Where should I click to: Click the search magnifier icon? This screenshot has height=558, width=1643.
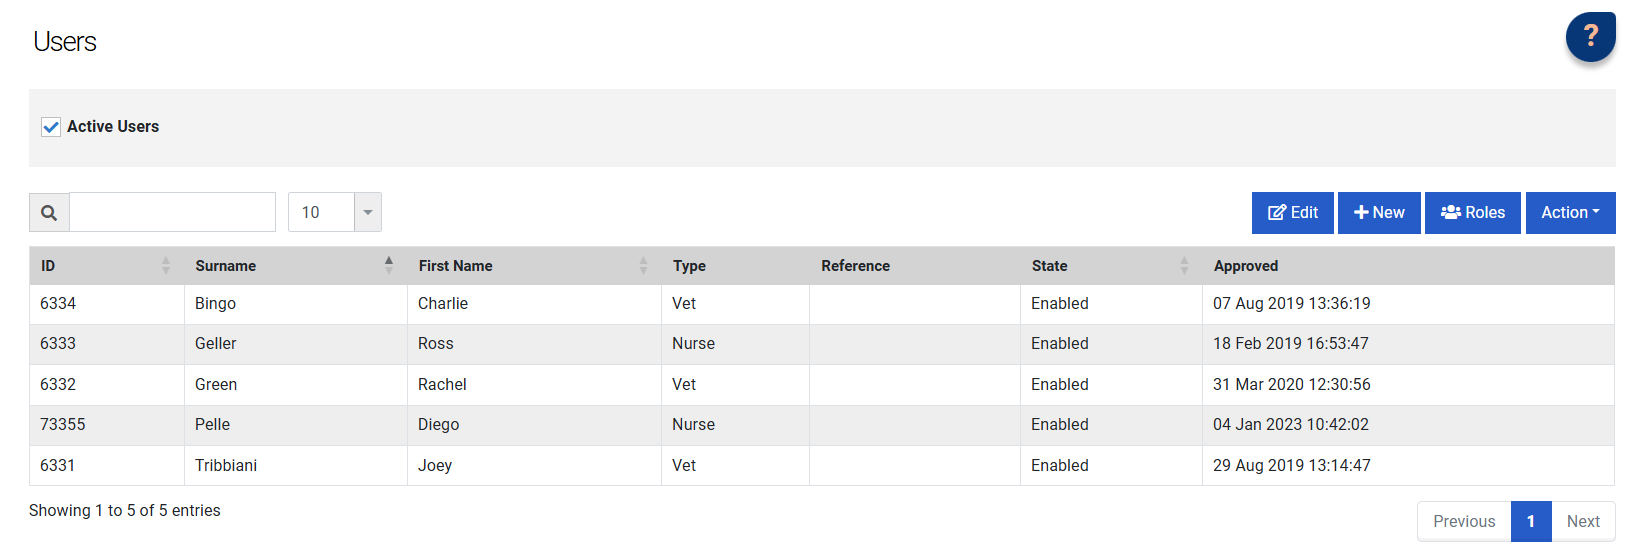coord(49,213)
